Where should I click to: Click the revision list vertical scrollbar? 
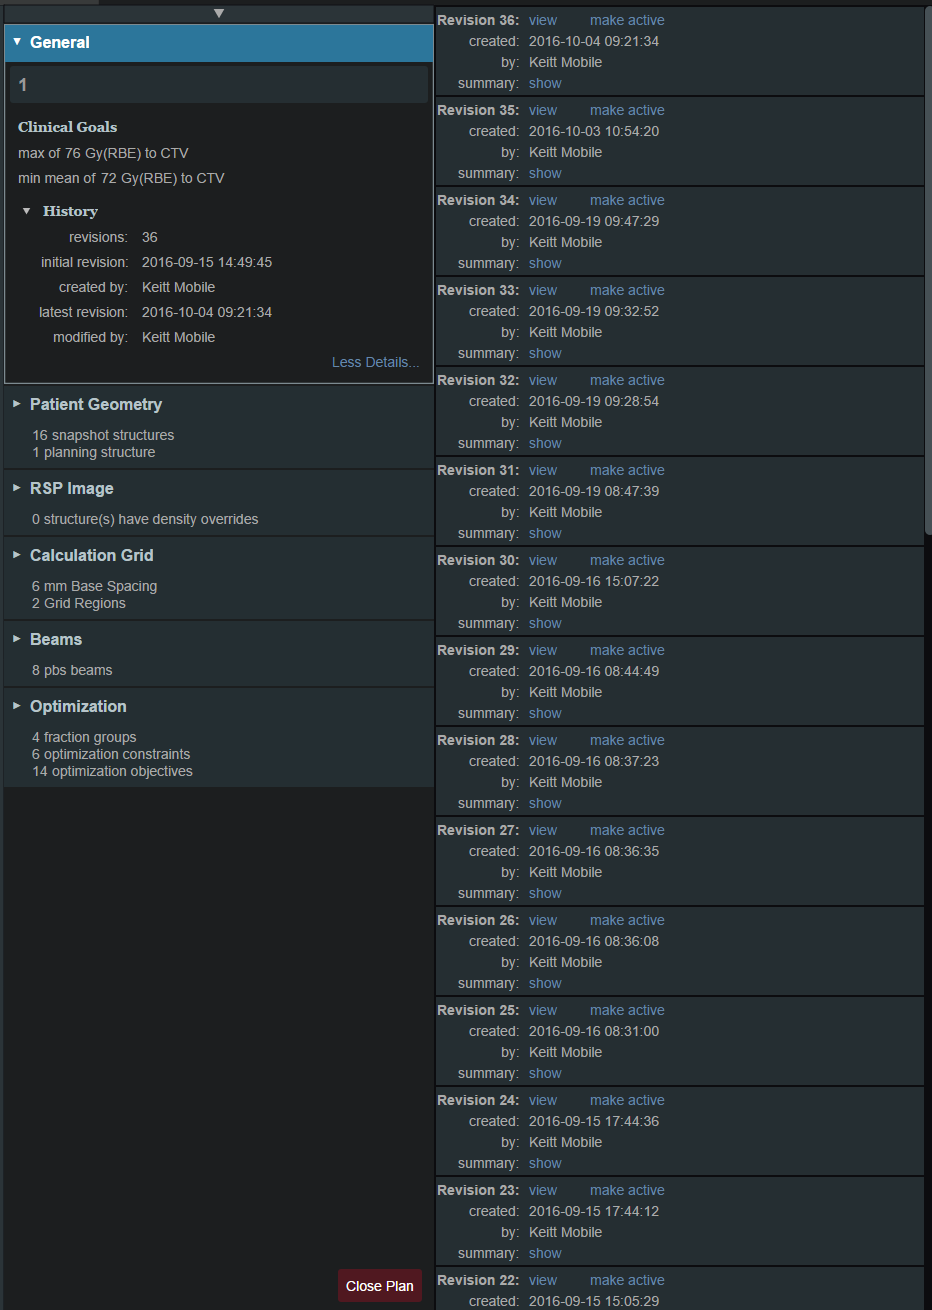point(927,270)
